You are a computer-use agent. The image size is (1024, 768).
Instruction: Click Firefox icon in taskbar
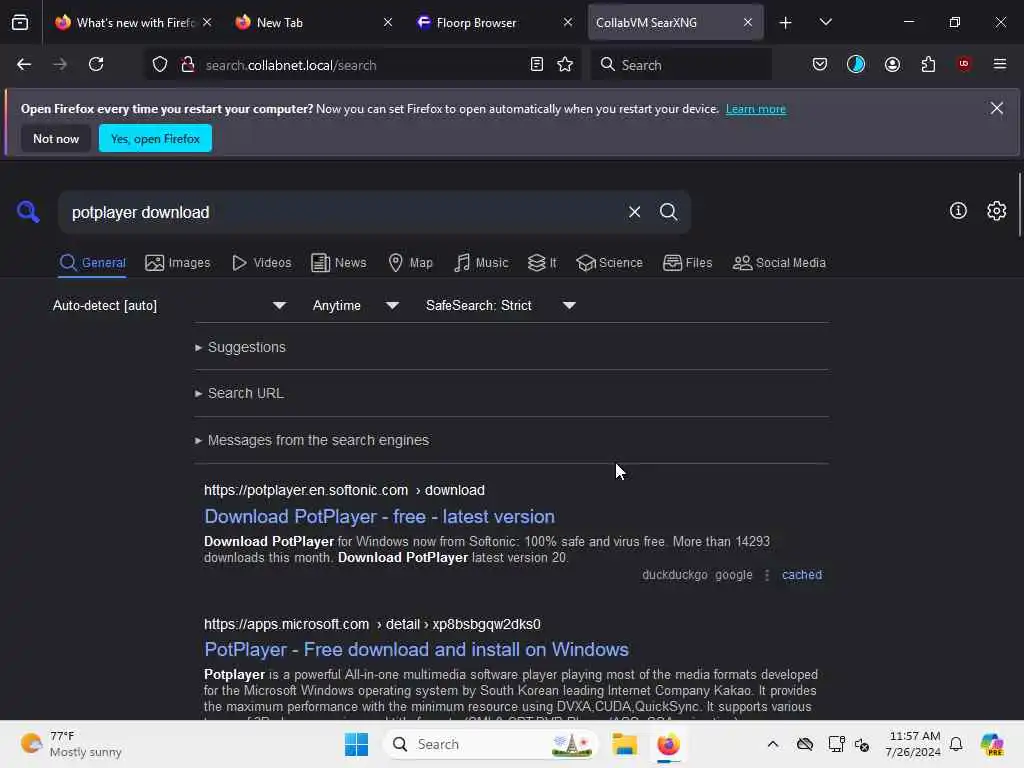coord(668,744)
